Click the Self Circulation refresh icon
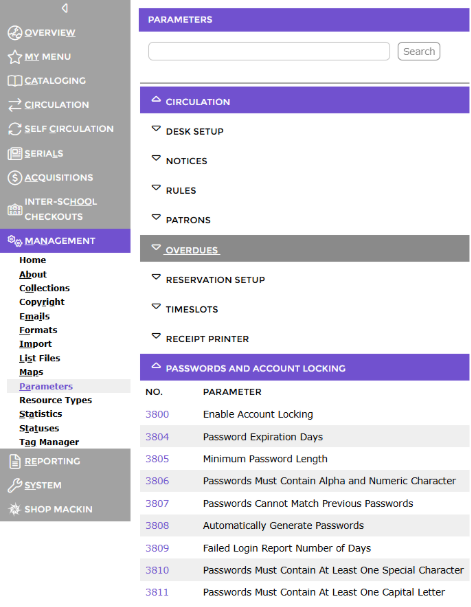The height and width of the screenshot is (607, 471). 15,129
